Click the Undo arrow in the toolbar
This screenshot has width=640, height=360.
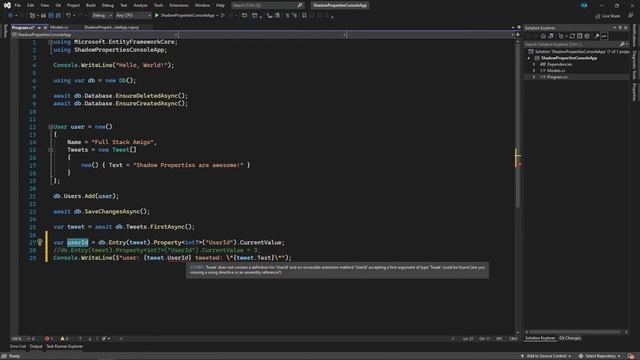[68, 16]
